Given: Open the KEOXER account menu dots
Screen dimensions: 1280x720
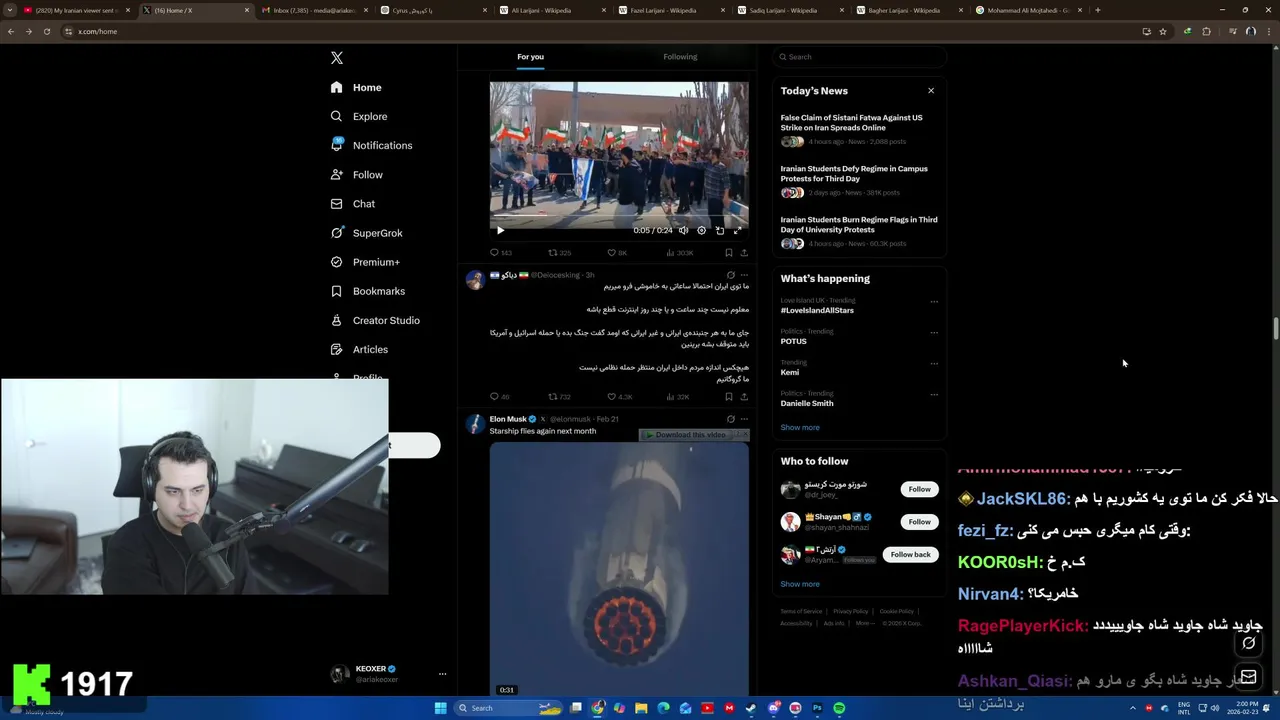Looking at the screenshot, I should (x=442, y=674).
